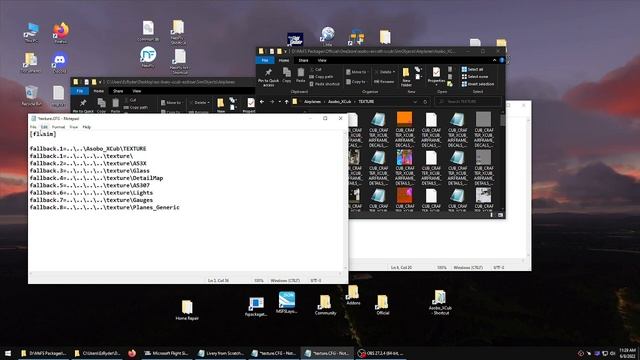
Task: Select the This PC desktop icon
Action: point(31,33)
